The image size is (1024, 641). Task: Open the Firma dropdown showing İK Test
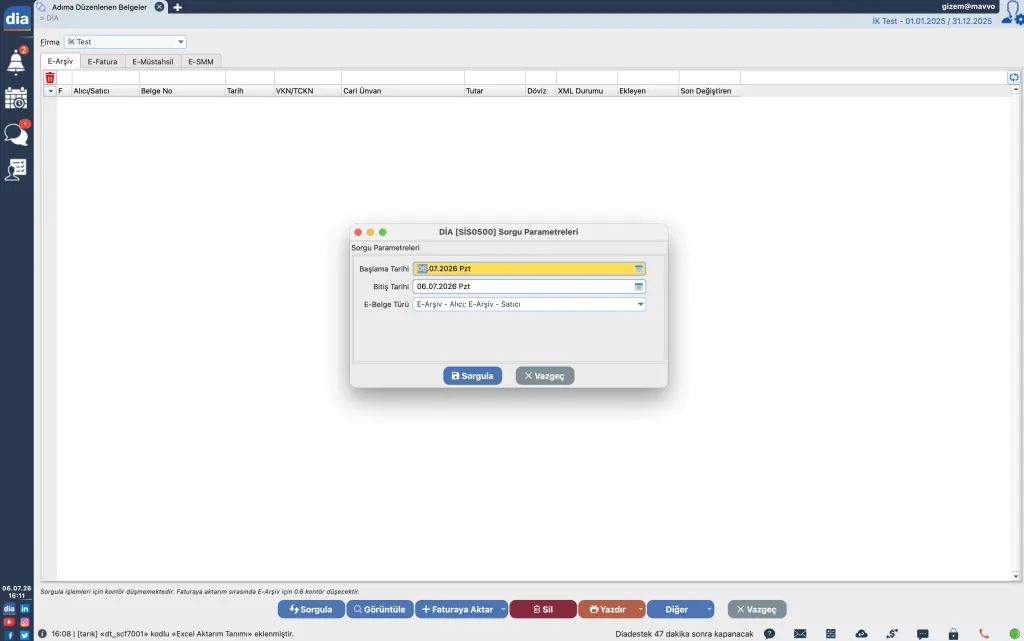point(125,42)
